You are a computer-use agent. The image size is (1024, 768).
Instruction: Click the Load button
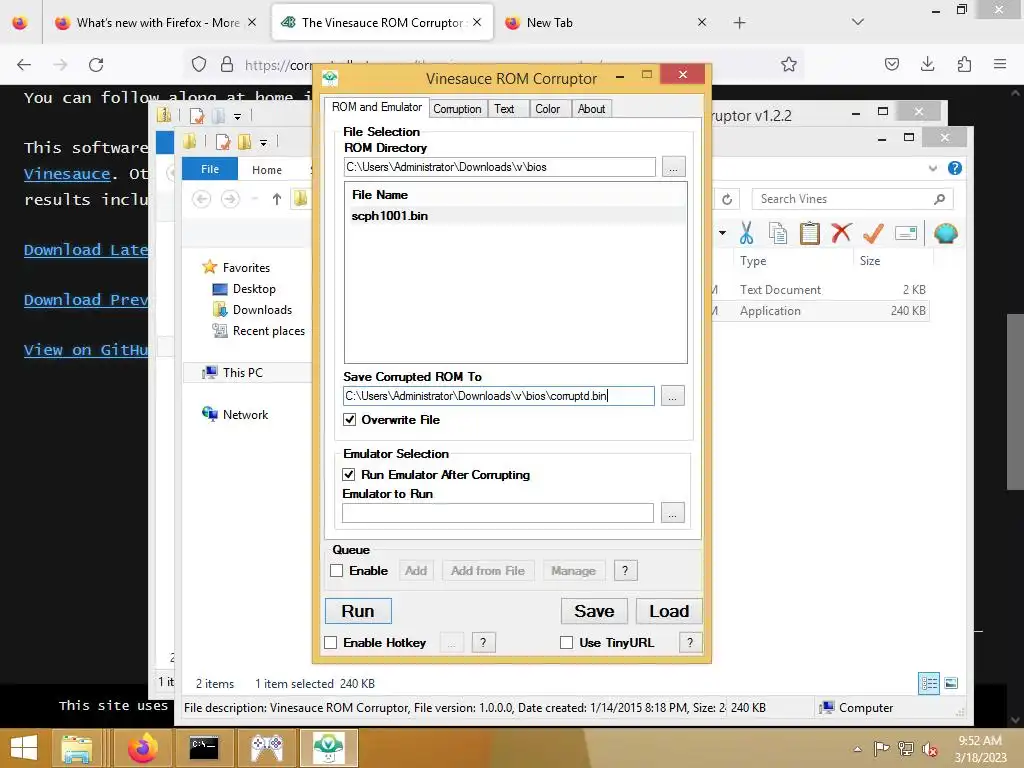pyautogui.click(x=669, y=611)
